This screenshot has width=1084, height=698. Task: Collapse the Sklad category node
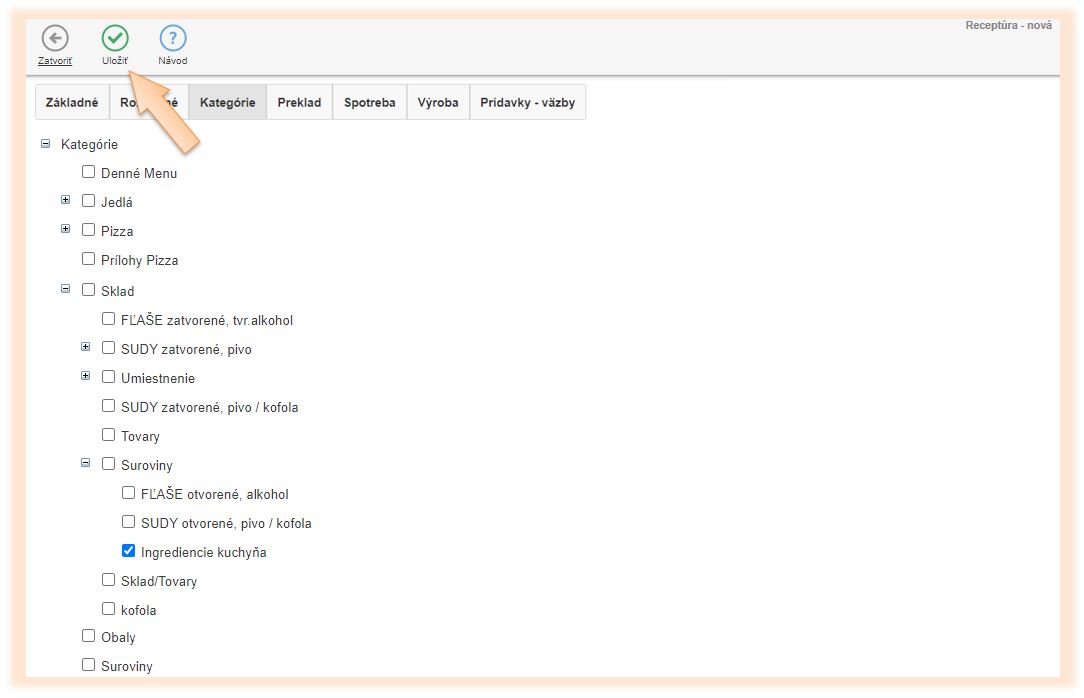click(x=66, y=289)
